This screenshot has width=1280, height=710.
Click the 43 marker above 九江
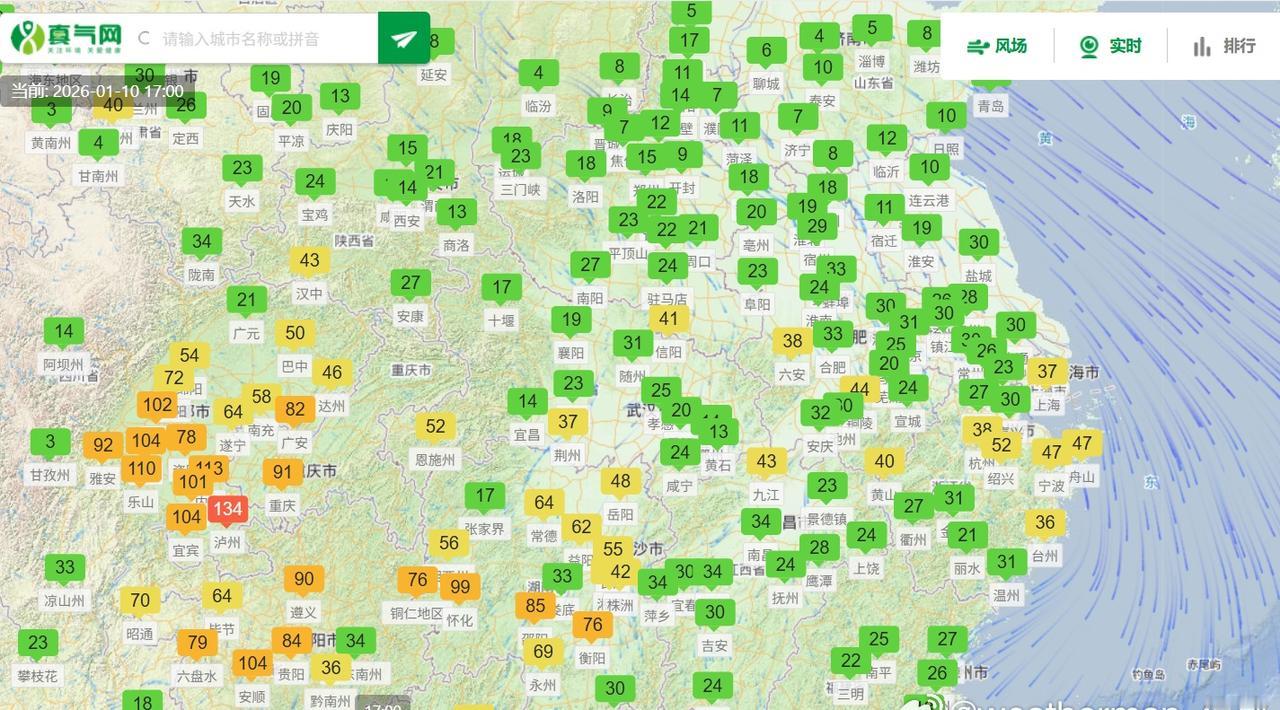[x=766, y=463]
